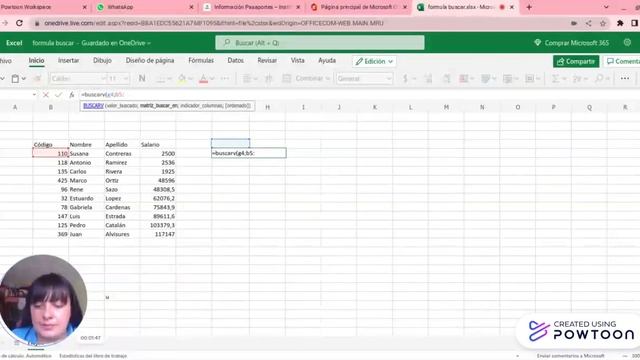Toggle bold with the N button
640x360 pixels.
tap(142, 78)
